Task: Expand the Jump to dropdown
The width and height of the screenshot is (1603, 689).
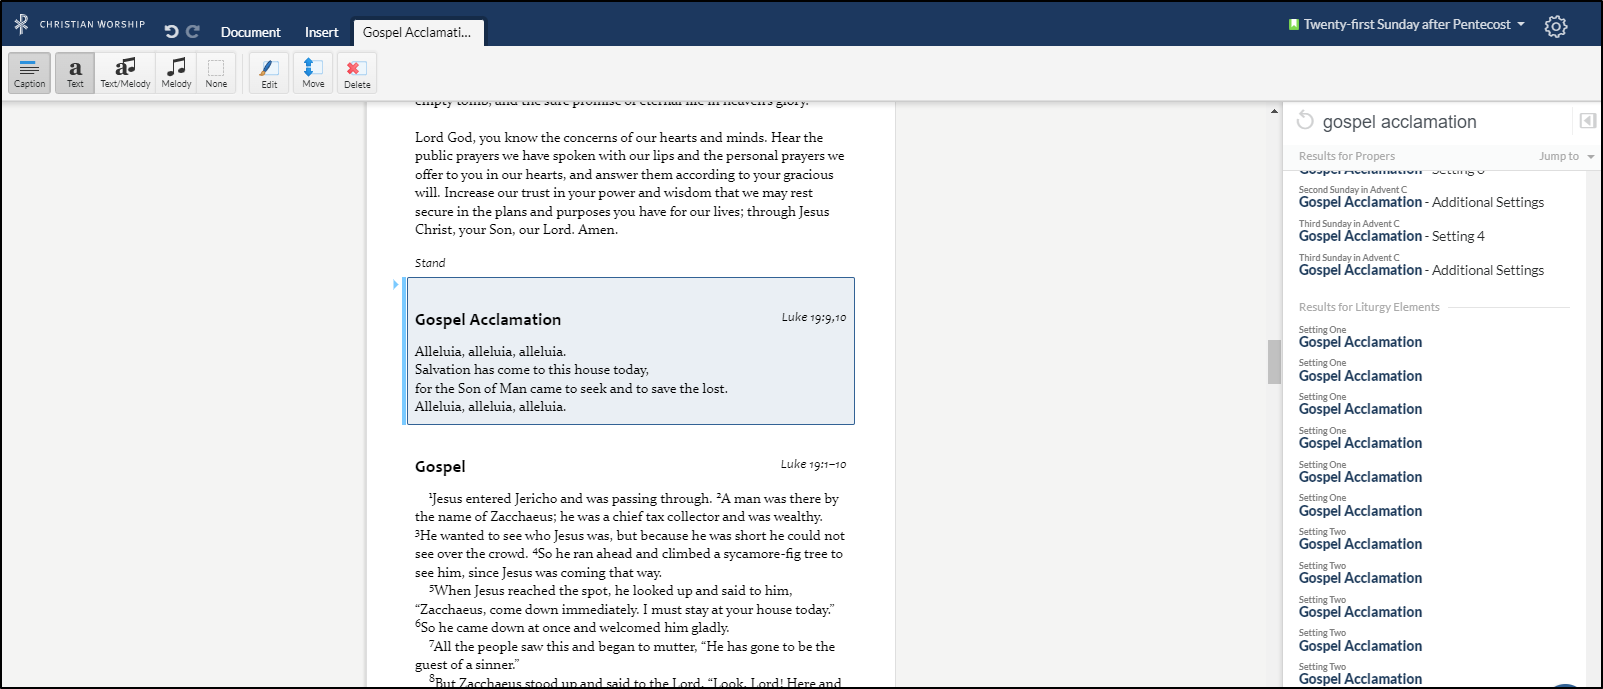Action: 1566,156
